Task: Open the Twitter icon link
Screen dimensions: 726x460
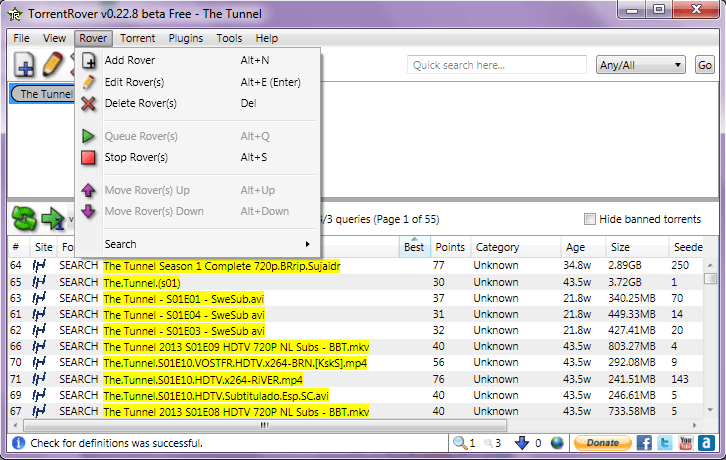Action: click(x=665, y=443)
